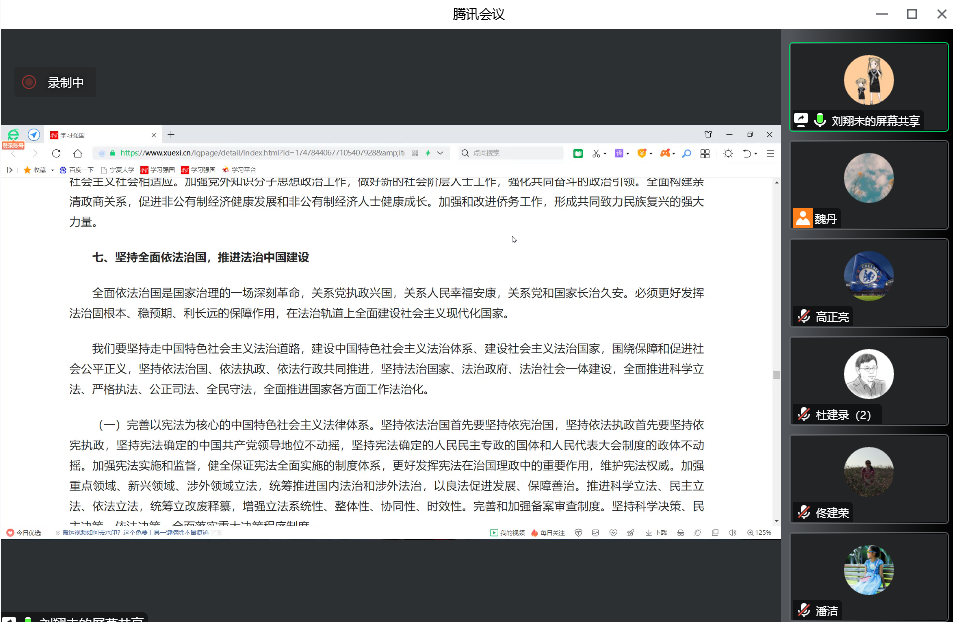Screen dimensions: 953x622
Task: Select 高正亮 participant avatar
Action: coord(869,276)
